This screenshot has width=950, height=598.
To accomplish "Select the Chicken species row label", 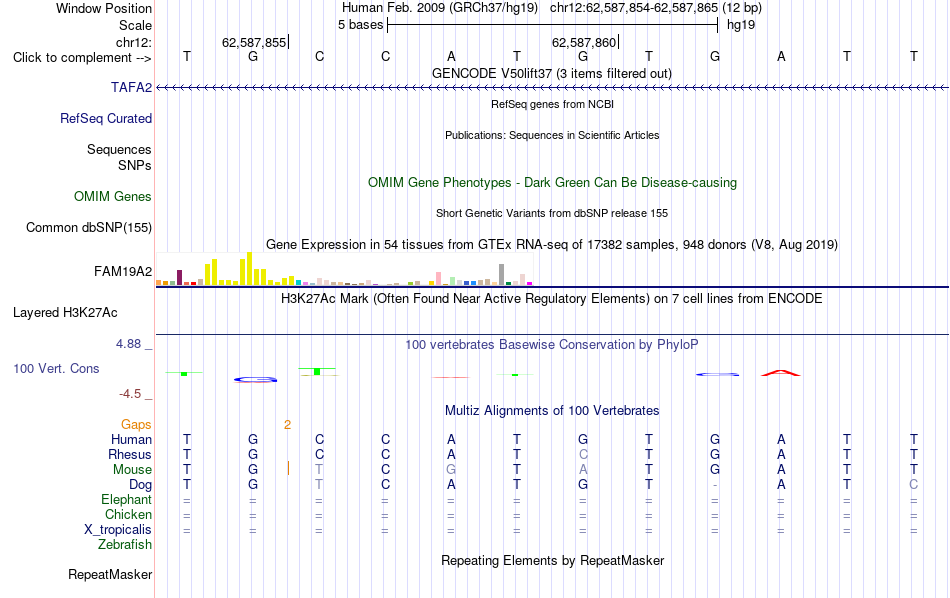I will coord(128,514).
